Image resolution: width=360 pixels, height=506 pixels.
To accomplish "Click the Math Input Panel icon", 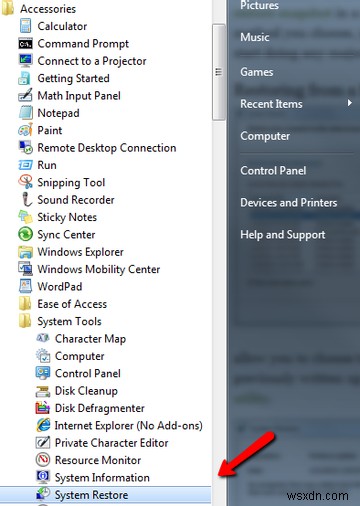I will pos(25,95).
